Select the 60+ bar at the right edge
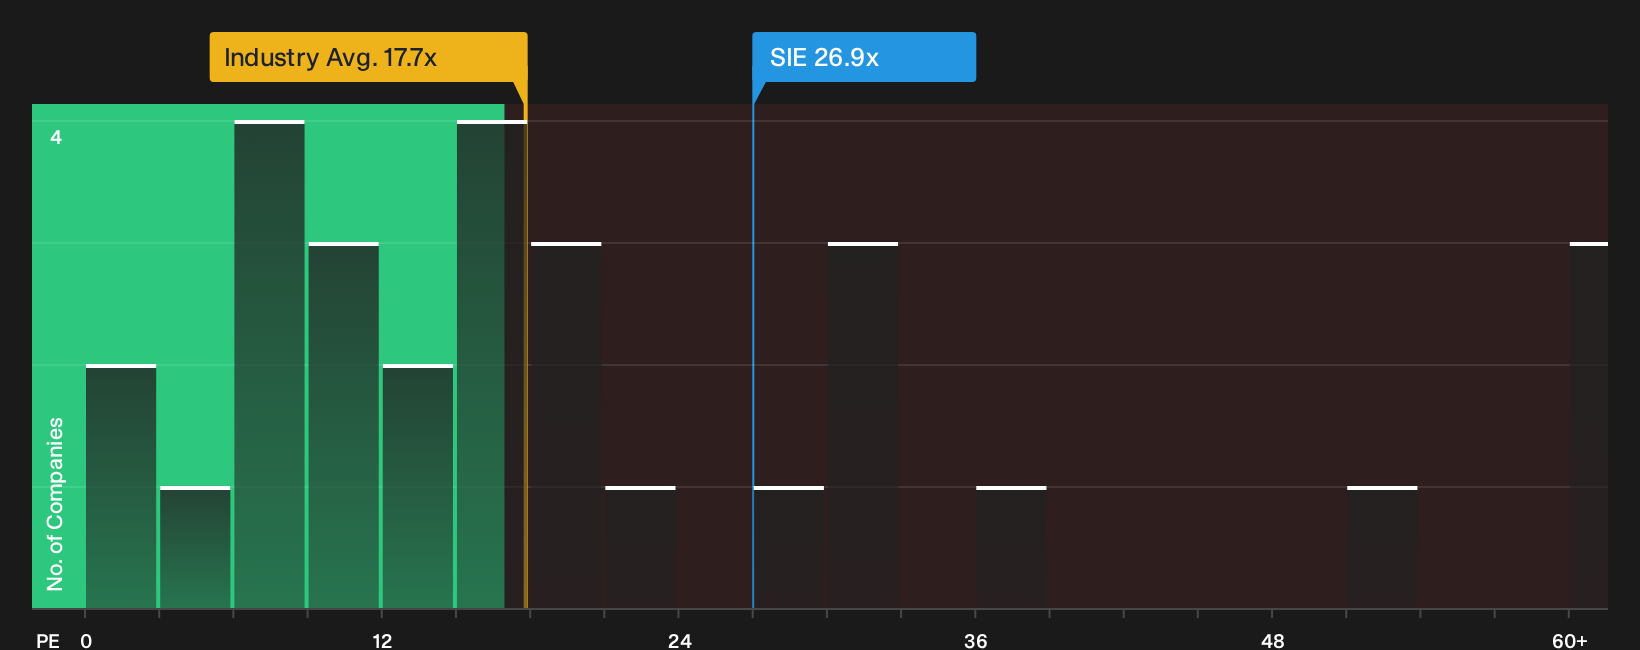 coord(1589,426)
